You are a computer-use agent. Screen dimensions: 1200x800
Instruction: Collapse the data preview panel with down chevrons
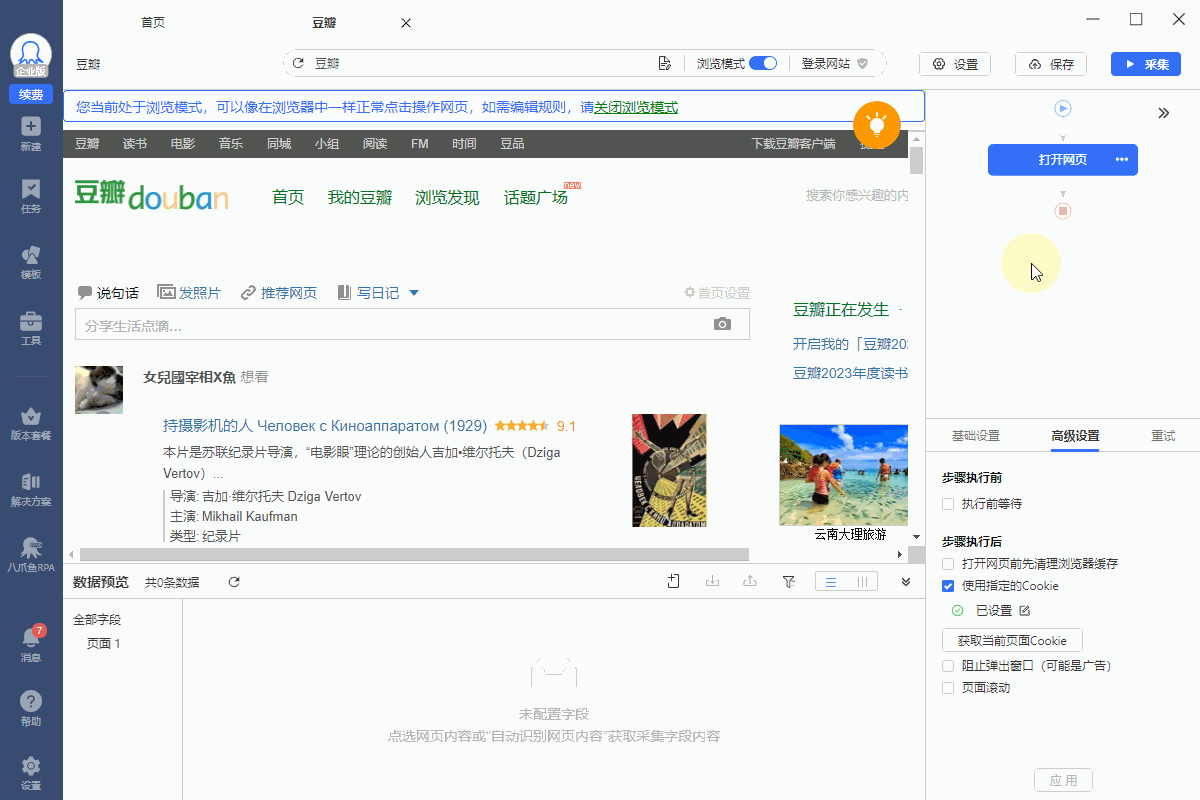click(906, 582)
